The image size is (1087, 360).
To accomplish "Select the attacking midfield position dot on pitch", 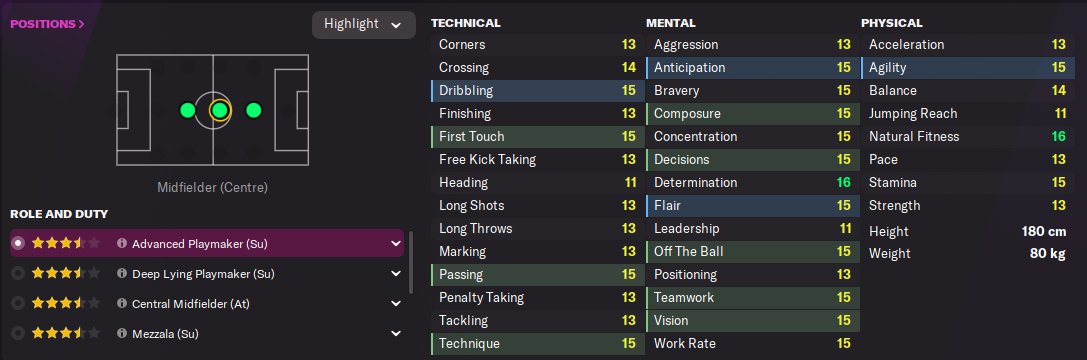I will click(x=254, y=110).
